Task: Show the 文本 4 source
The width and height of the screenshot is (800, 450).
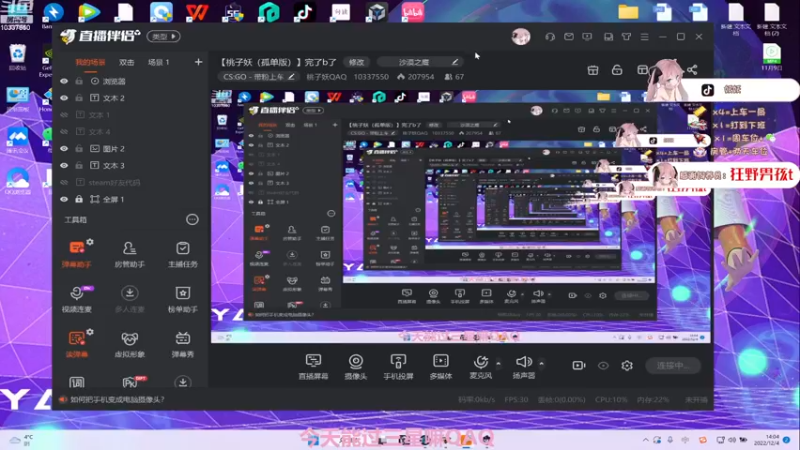Action: [x=64, y=132]
